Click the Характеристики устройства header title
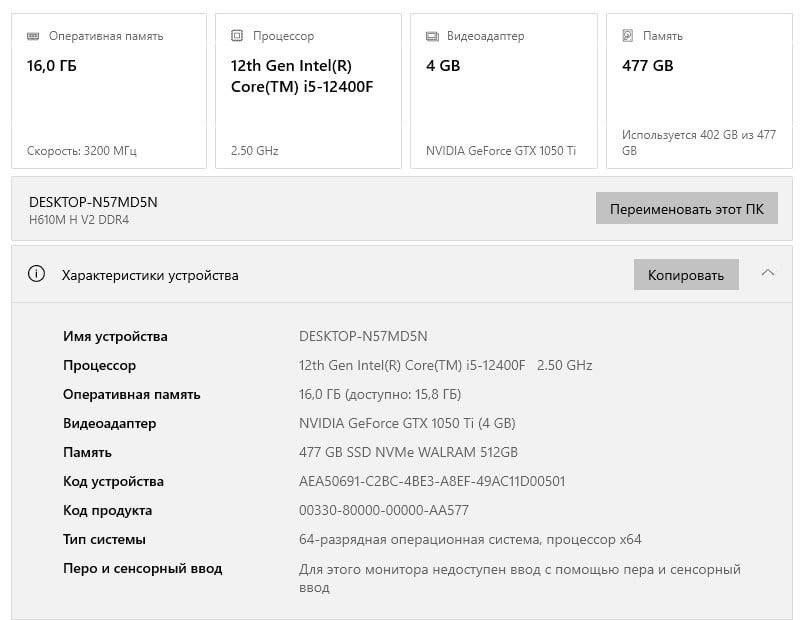Image resolution: width=802 pixels, height=620 pixels. click(150, 275)
